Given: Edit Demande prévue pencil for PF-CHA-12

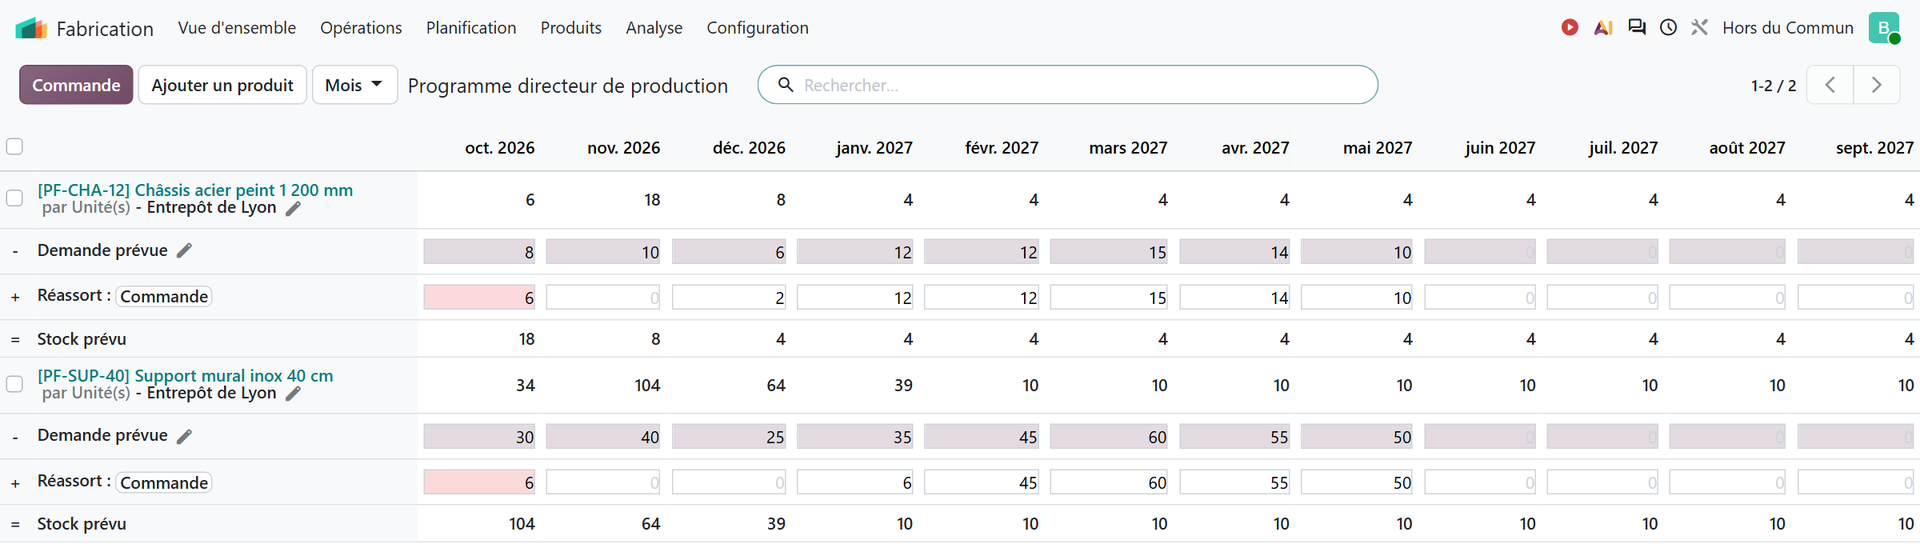Looking at the screenshot, I should click(x=184, y=250).
